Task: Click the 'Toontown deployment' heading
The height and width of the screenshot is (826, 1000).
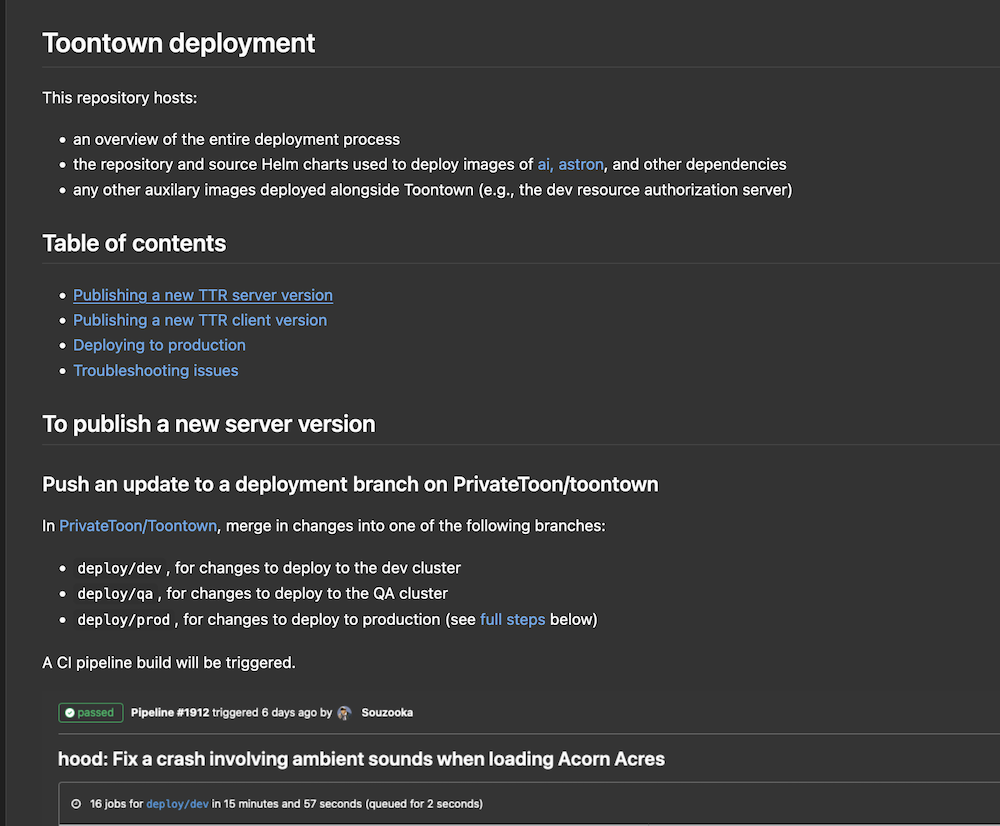Action: pos(179,43)
